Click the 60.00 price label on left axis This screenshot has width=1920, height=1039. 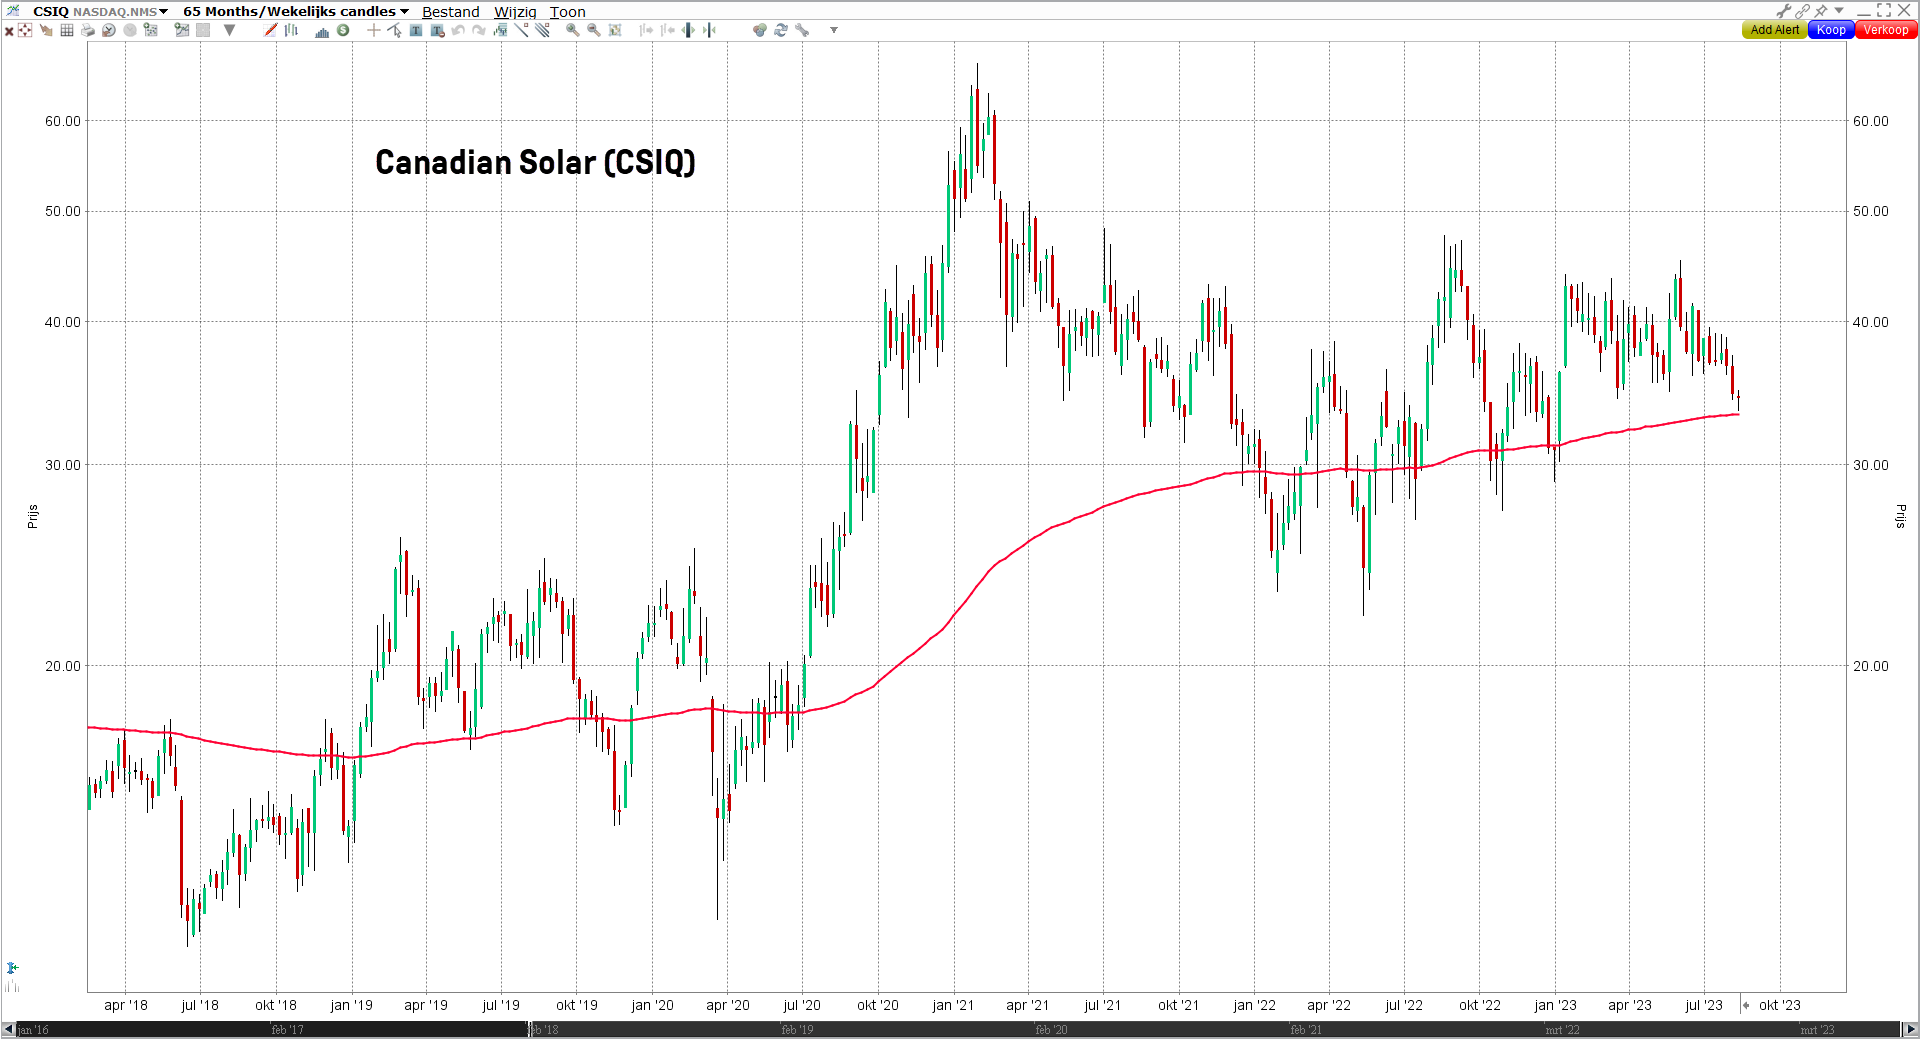coord(62,121)
